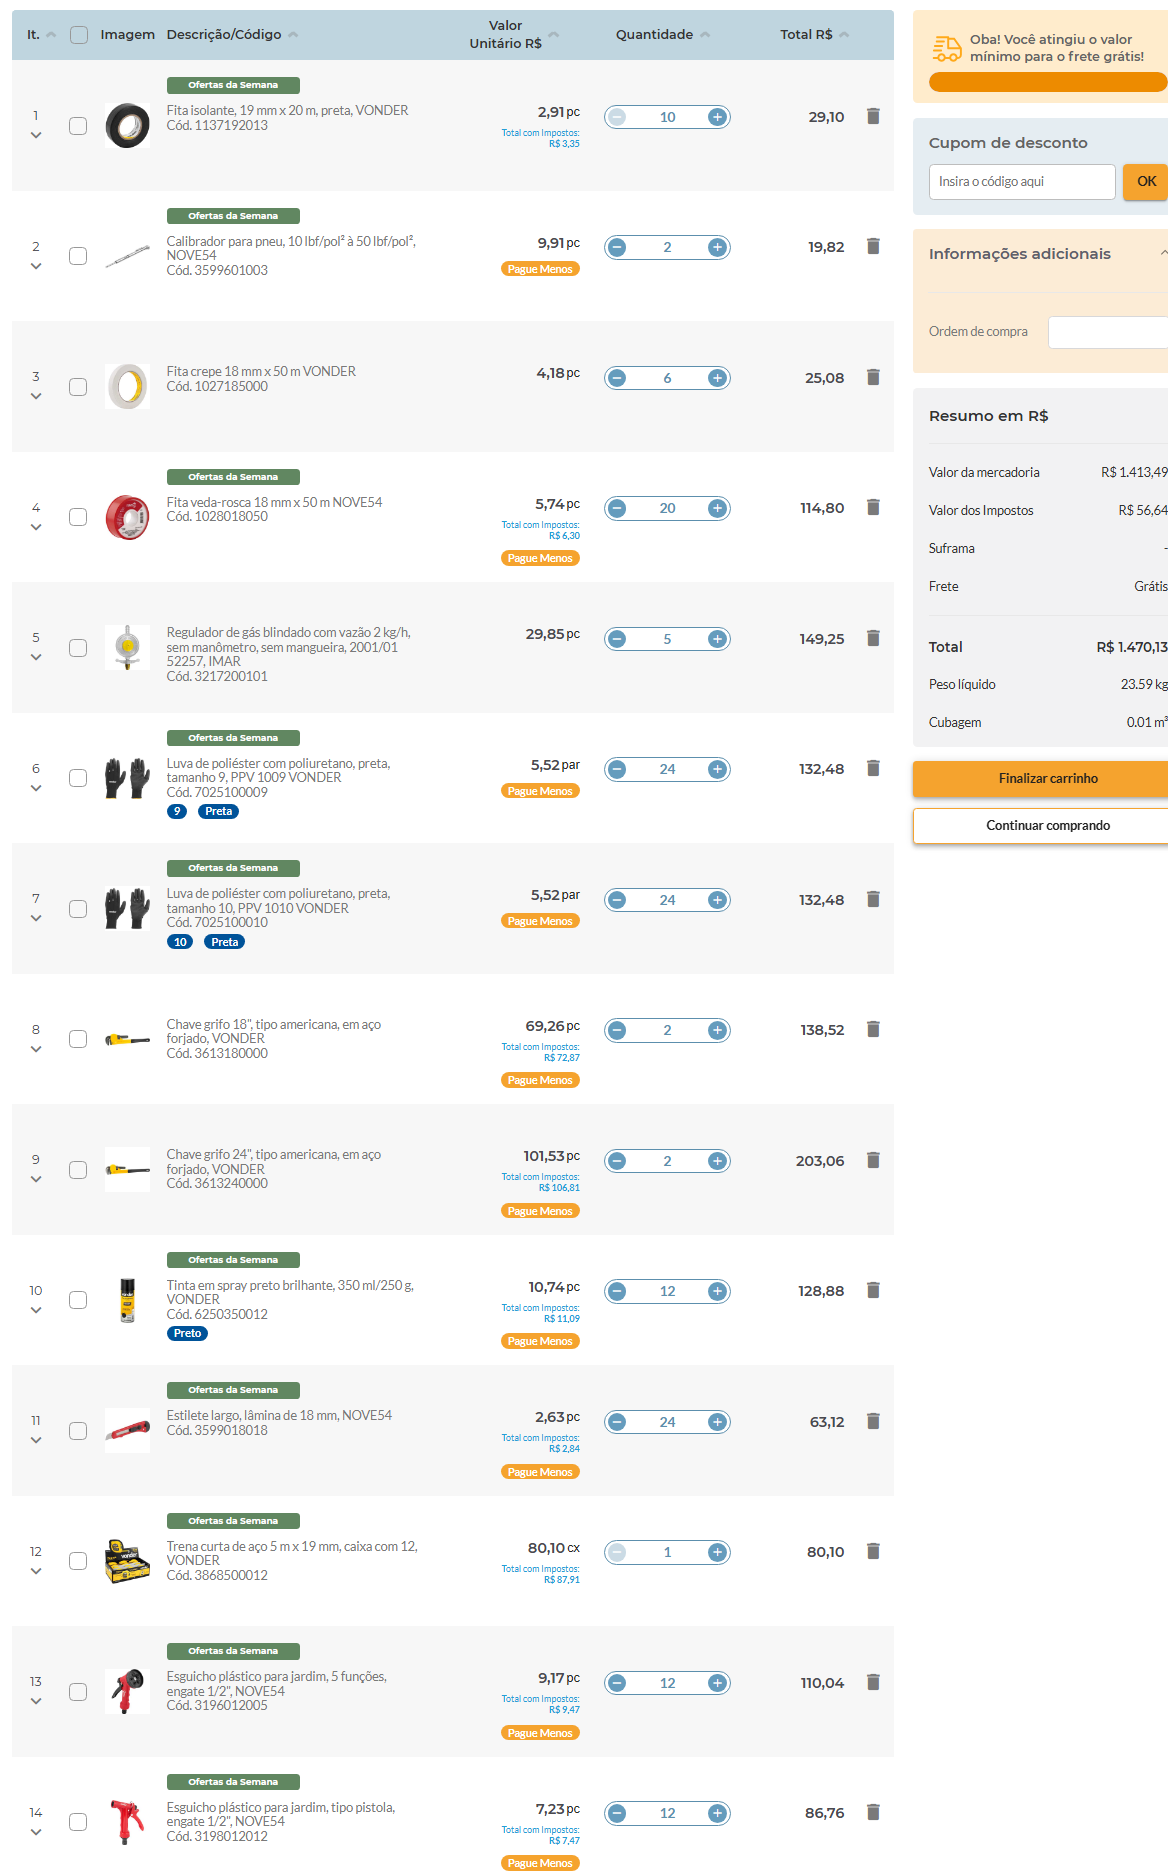Delete the Trena curta de aço item
1168x1876 pixels.
point(873,1551)
